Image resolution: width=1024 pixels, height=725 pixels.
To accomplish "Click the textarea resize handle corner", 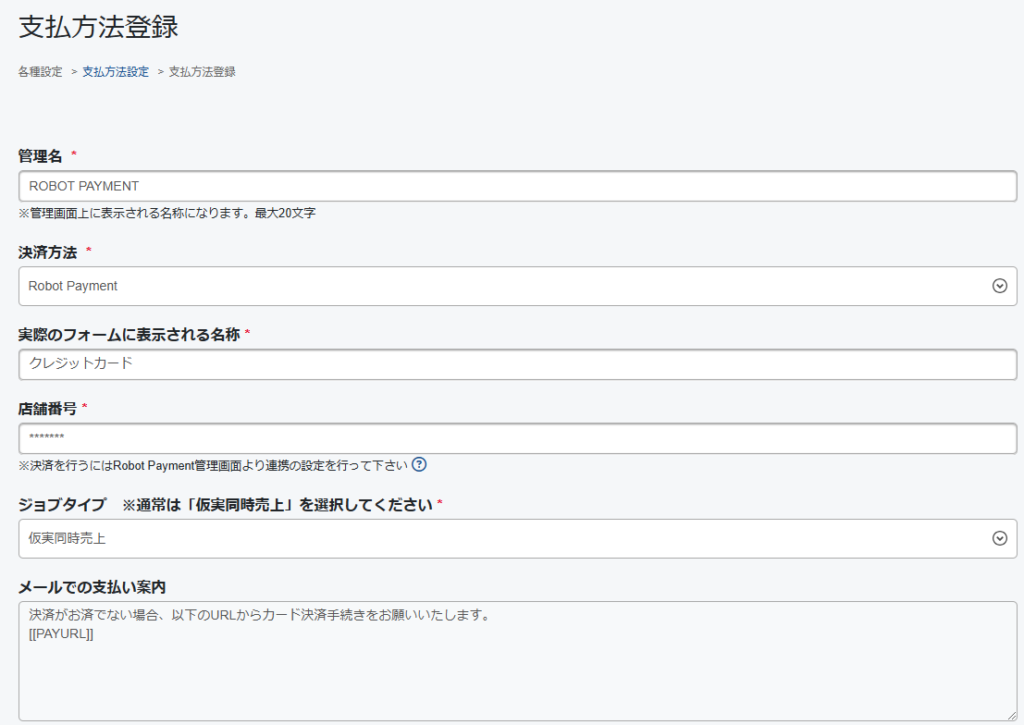I will click(x=1012, y=715).
